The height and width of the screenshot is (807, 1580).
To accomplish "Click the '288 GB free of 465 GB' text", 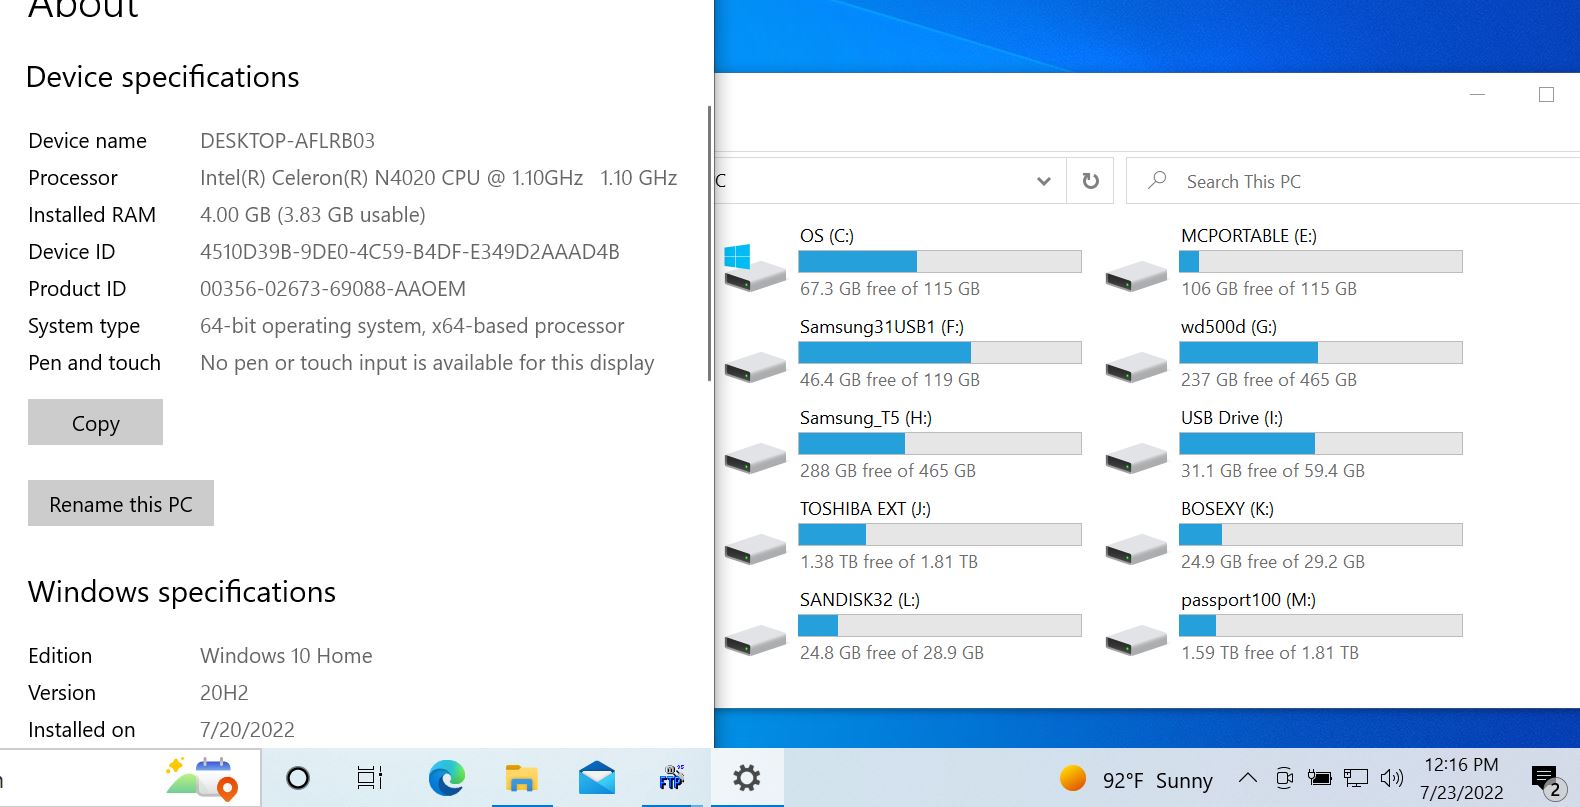I will pyautogui.click(x=887, y=471).
